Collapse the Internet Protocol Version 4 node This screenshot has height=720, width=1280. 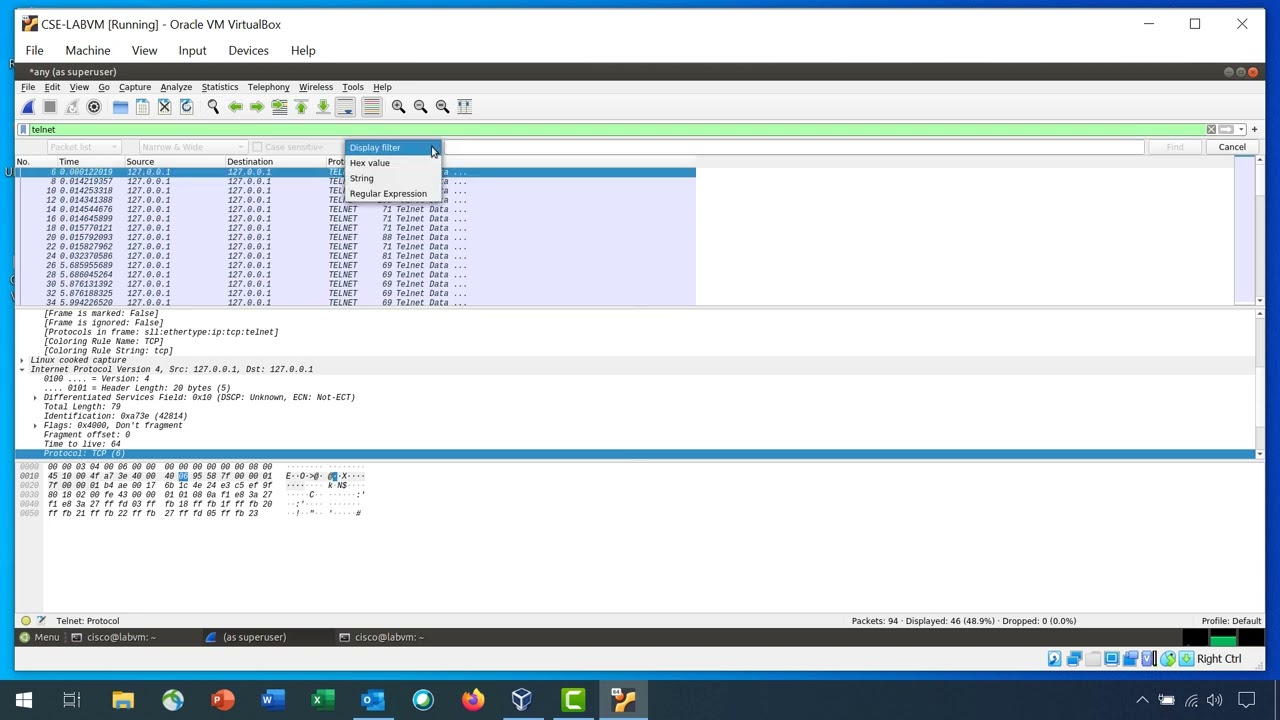coord(22,369)
